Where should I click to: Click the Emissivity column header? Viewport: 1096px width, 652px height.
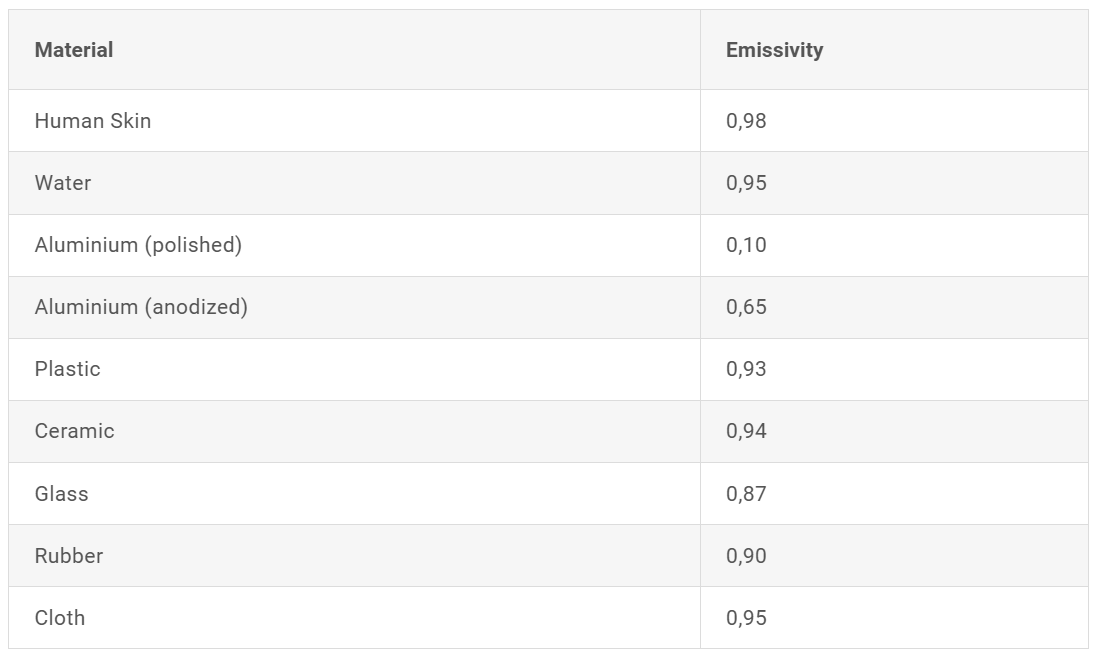(894, 50)
